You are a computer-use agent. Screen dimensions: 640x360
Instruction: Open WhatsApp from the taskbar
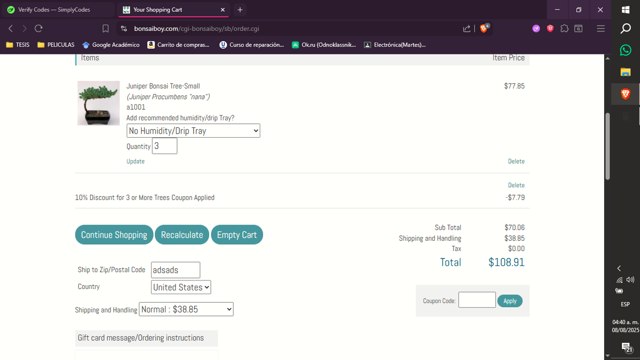(x=625, y=50)
